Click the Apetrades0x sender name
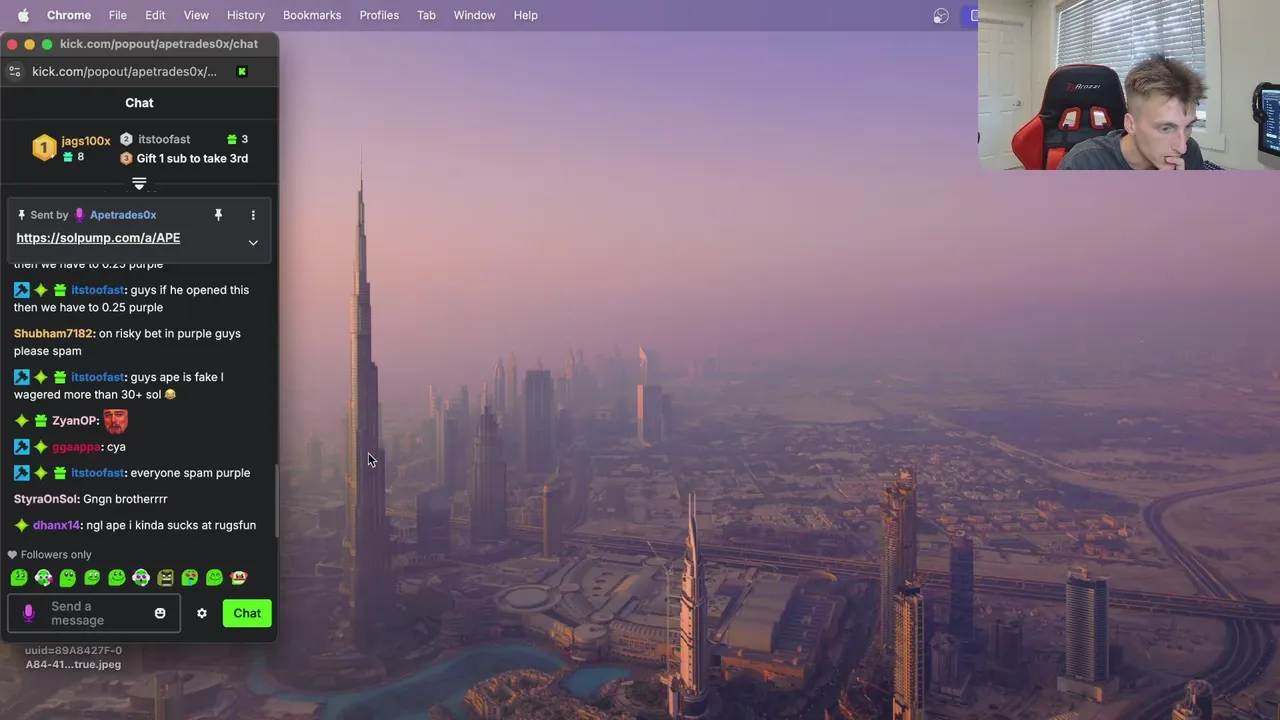Screen dimensions: 1280x720 pyautogui.click(x=123, y=215)
